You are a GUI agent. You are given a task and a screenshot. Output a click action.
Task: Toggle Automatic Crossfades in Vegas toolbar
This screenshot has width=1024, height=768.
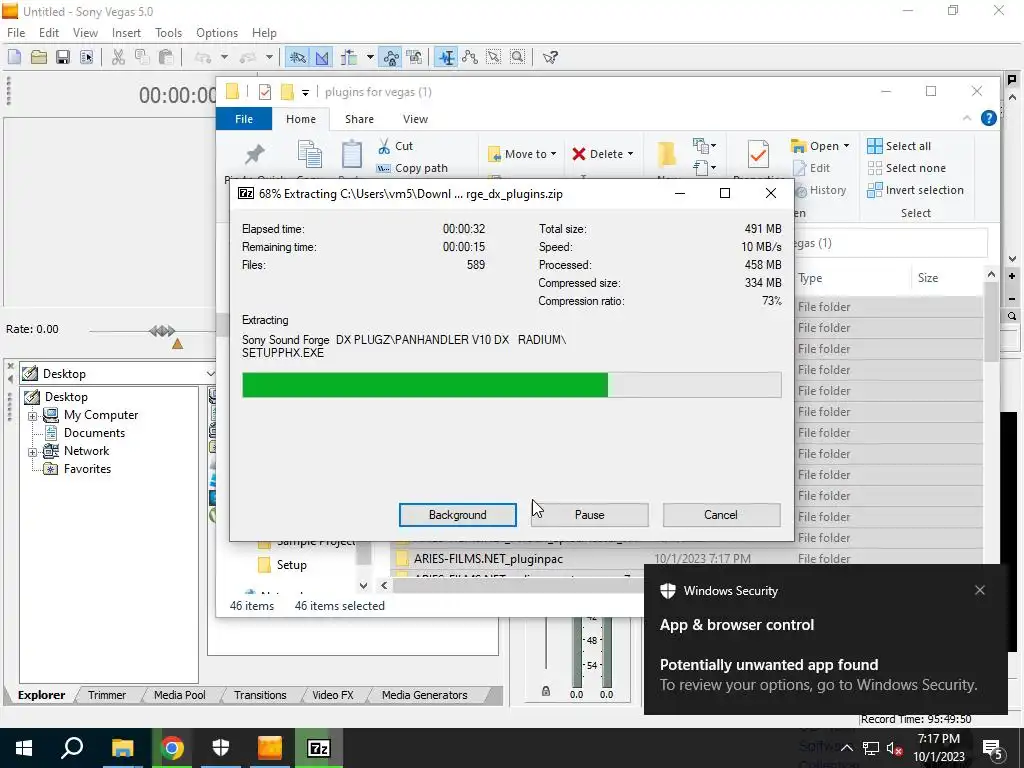pos(322,57)
